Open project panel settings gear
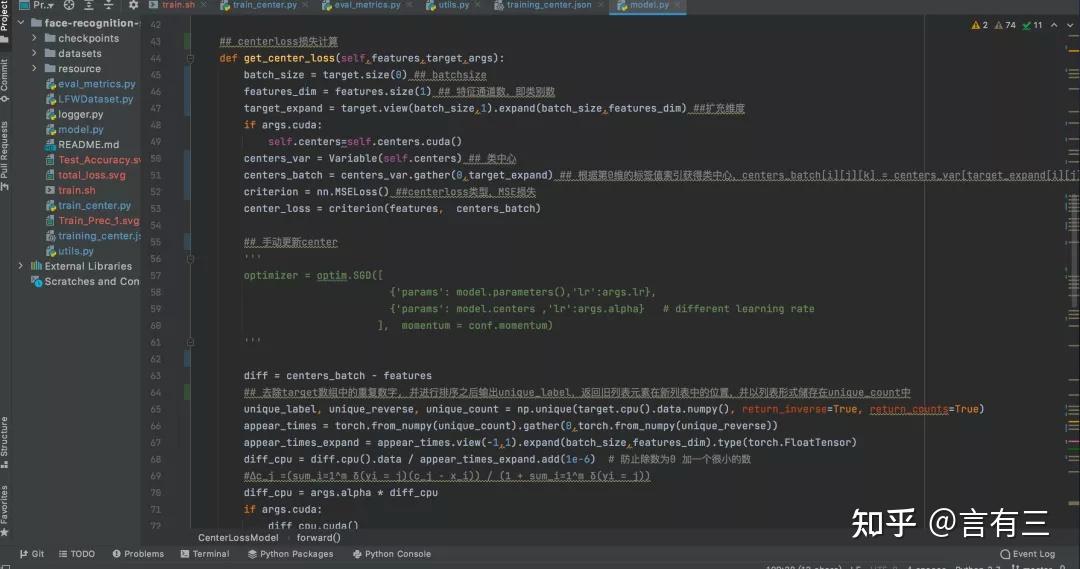1080x569 pixels. click(x=133, y=5)
